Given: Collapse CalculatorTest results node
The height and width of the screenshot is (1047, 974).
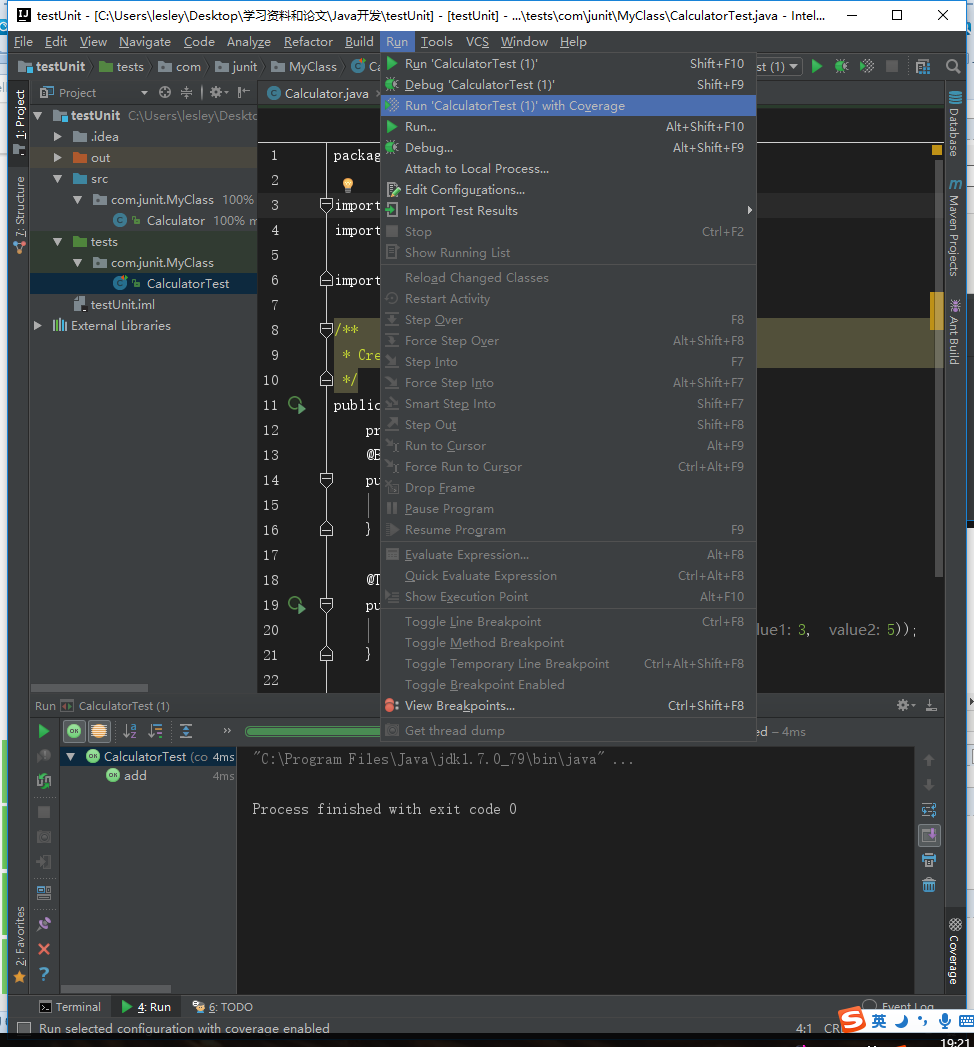Looking at the screenshot, I should pos(71,757).
